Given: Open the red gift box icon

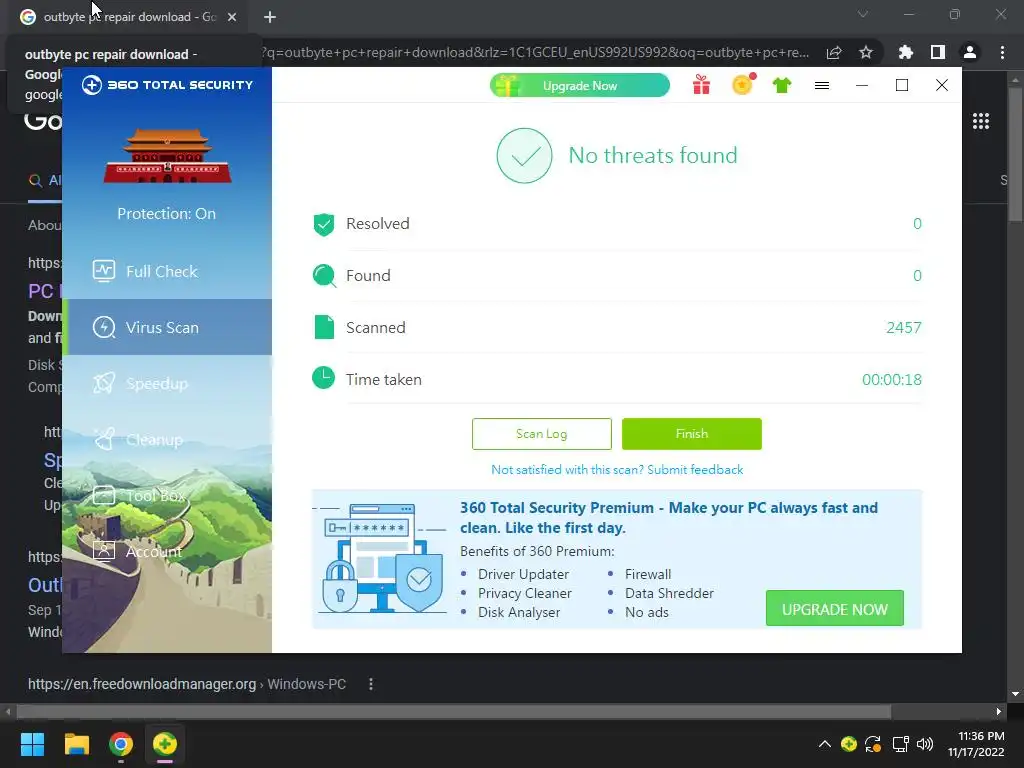Looking at the screenshot, I should pos(701,85).
